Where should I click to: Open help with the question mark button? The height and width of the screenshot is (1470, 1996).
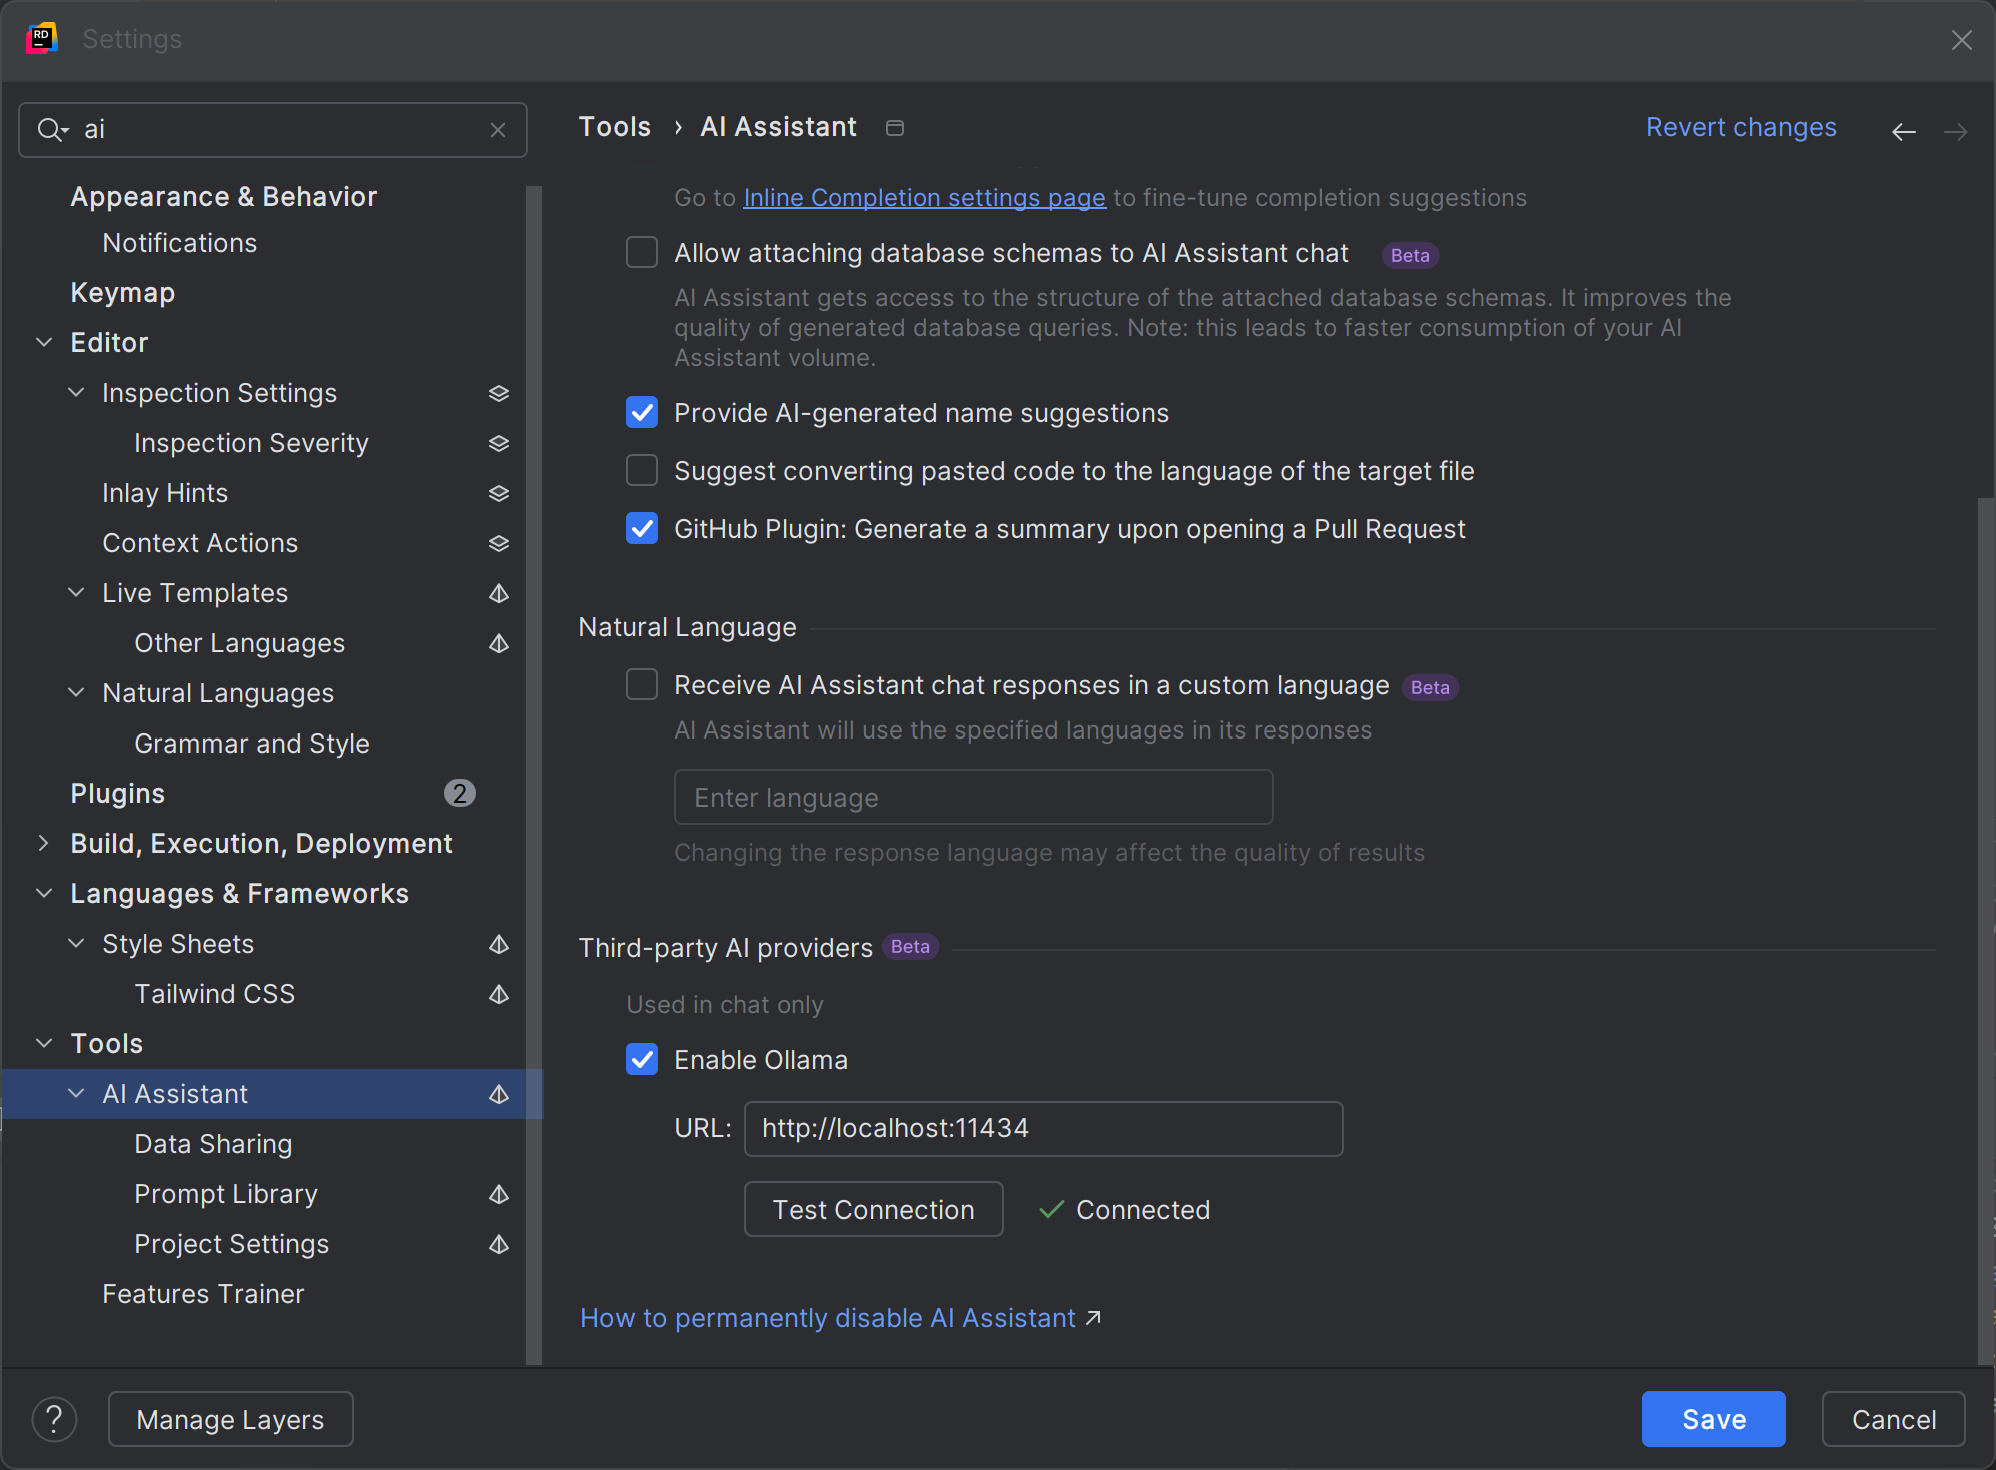click(55, 1419)
